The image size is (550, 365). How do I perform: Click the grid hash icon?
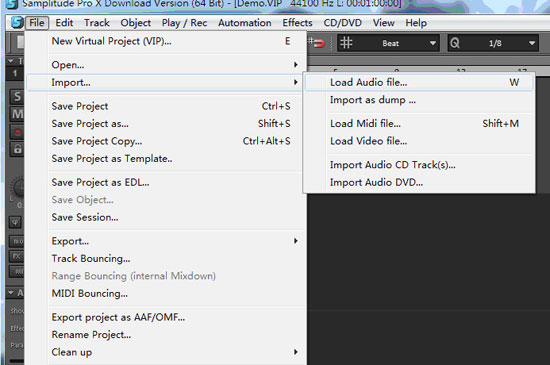pos(346,43)
